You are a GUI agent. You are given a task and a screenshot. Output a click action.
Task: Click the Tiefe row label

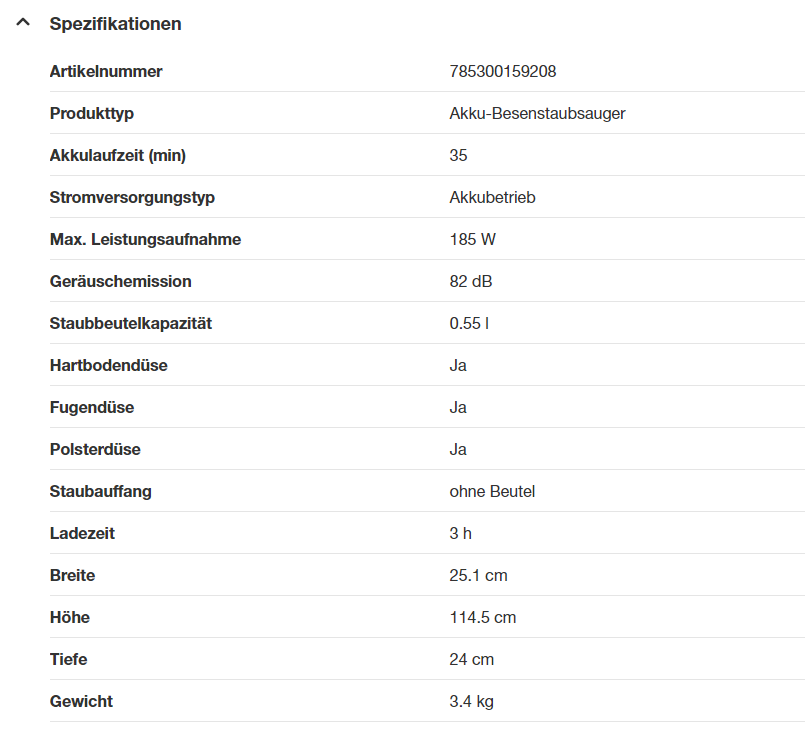click(70, 660)
